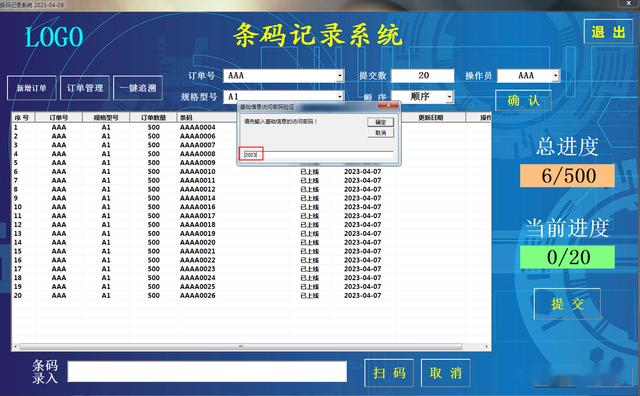Click 已上线 status in AAAA0026 row
This screenshot has width=640, height=396.
point(309,296)
